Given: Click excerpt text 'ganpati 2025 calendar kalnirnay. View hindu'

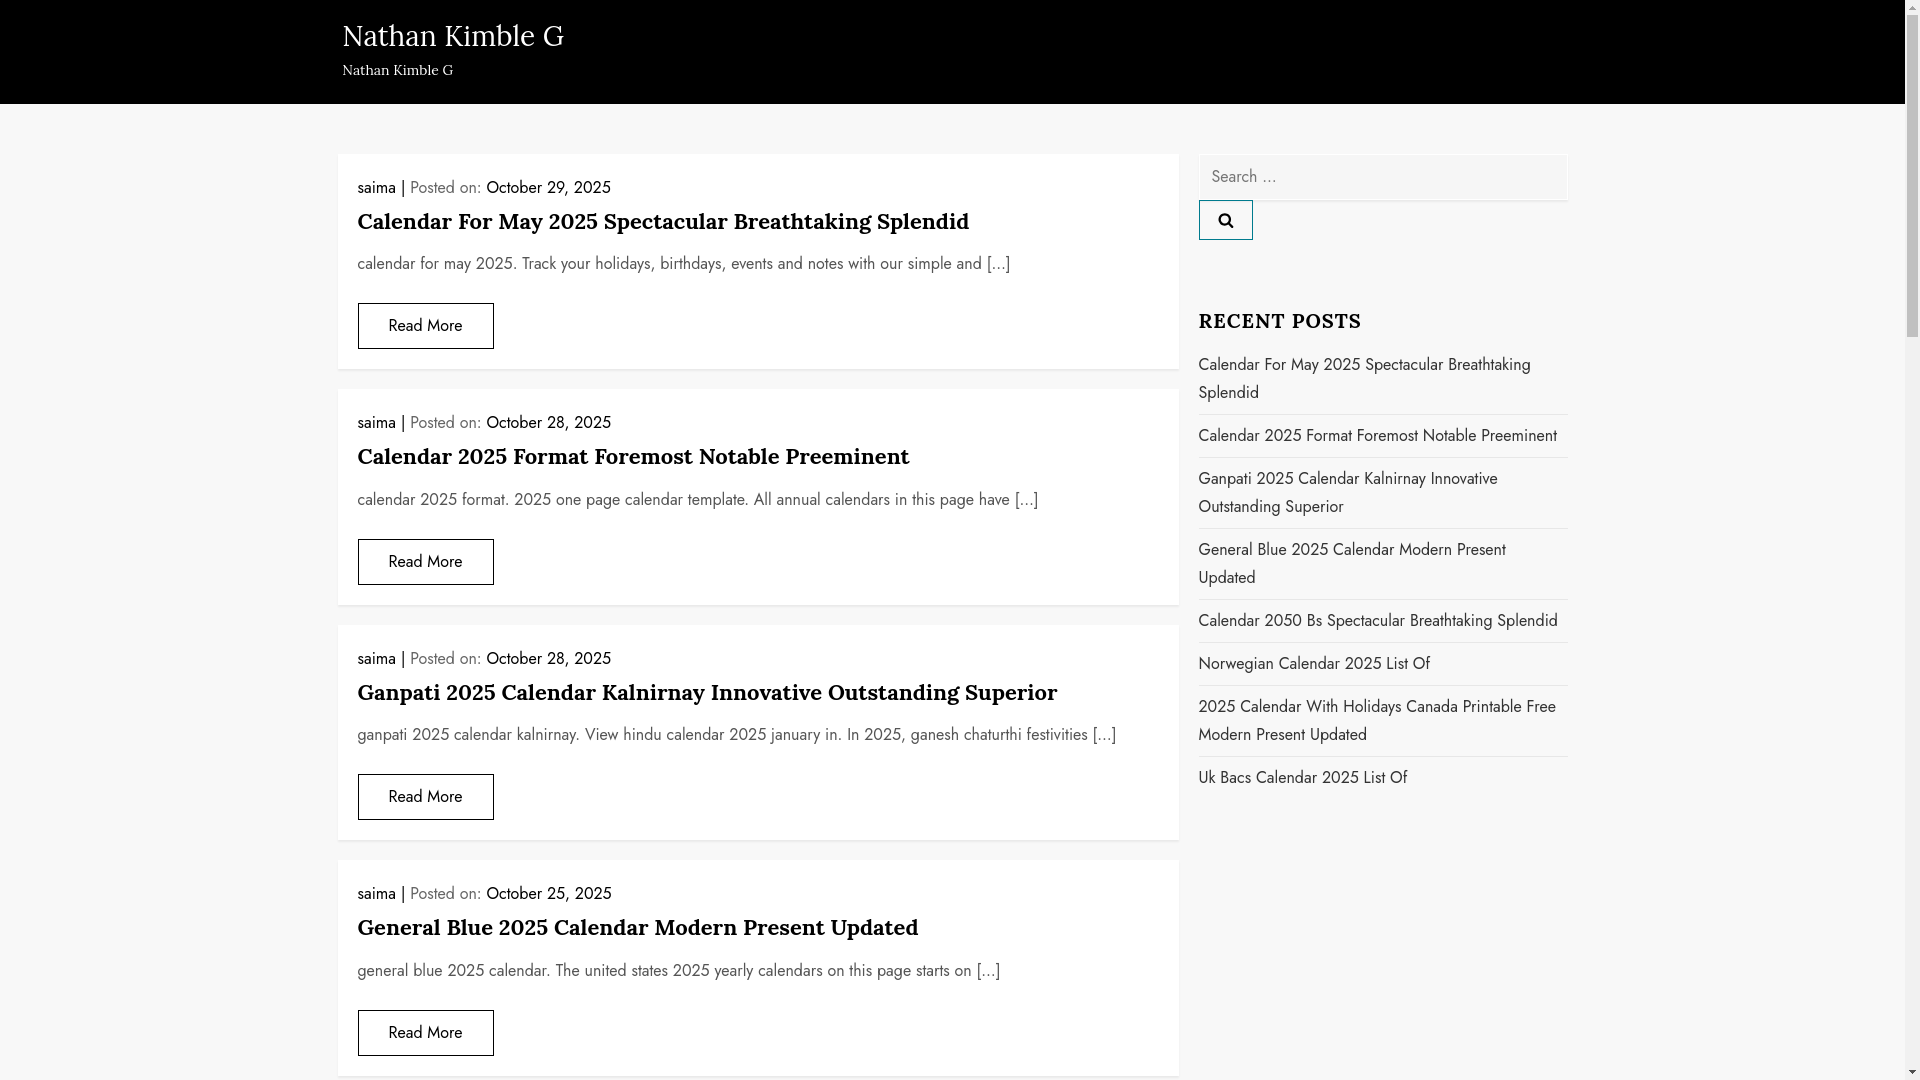Looking at the screenshot, I should click(x=736, y=735).
